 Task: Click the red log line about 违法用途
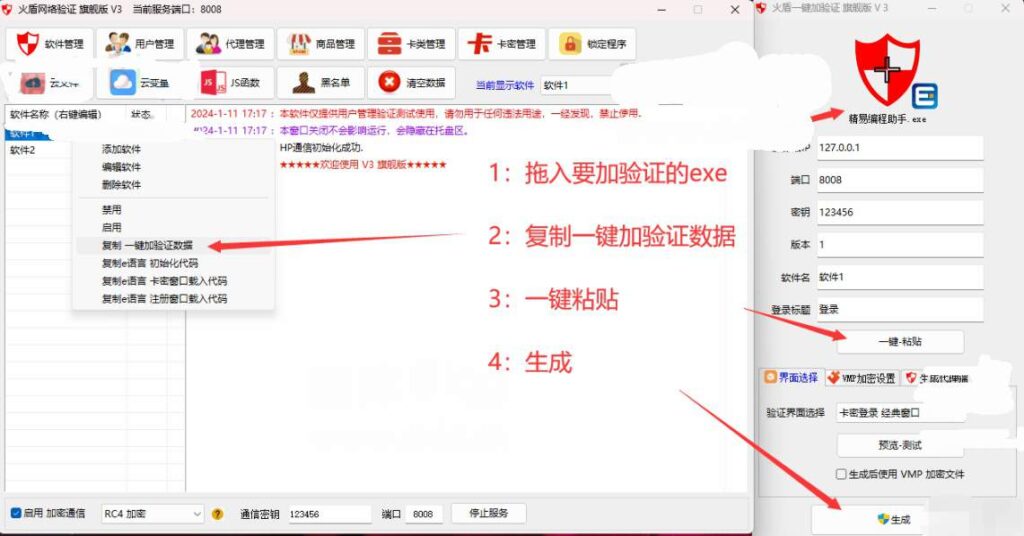click(x=416, y=114)
